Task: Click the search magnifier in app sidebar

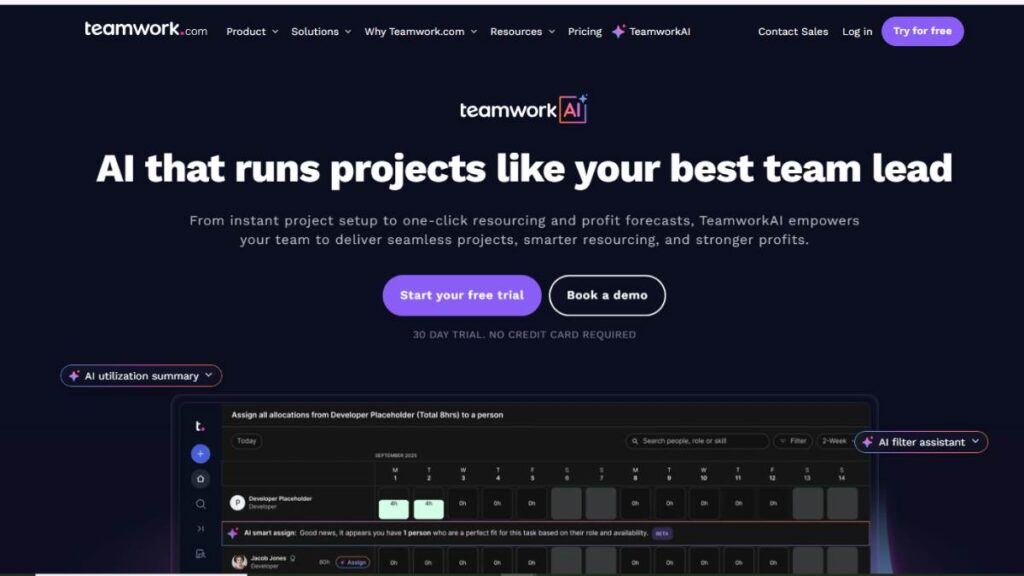Action: coord(200,504)
